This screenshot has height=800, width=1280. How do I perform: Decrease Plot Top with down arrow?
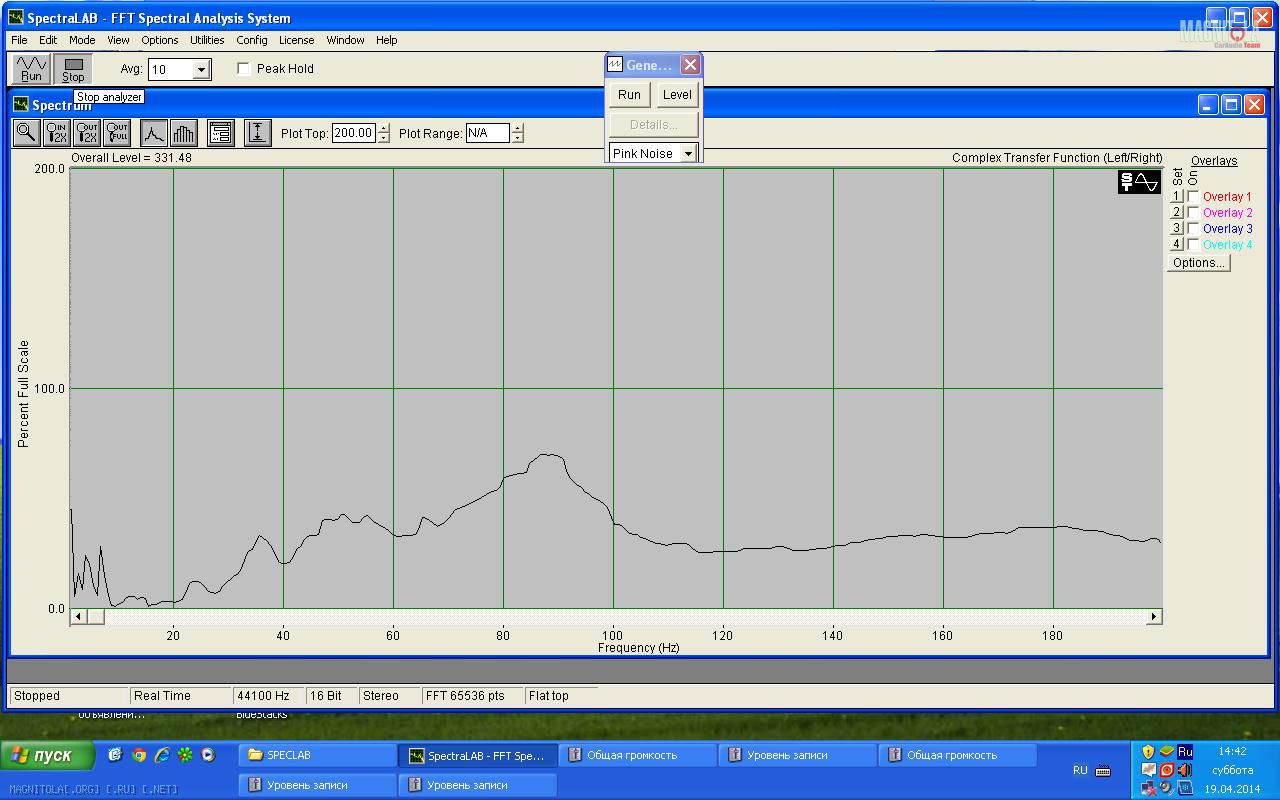pos(384,138)
